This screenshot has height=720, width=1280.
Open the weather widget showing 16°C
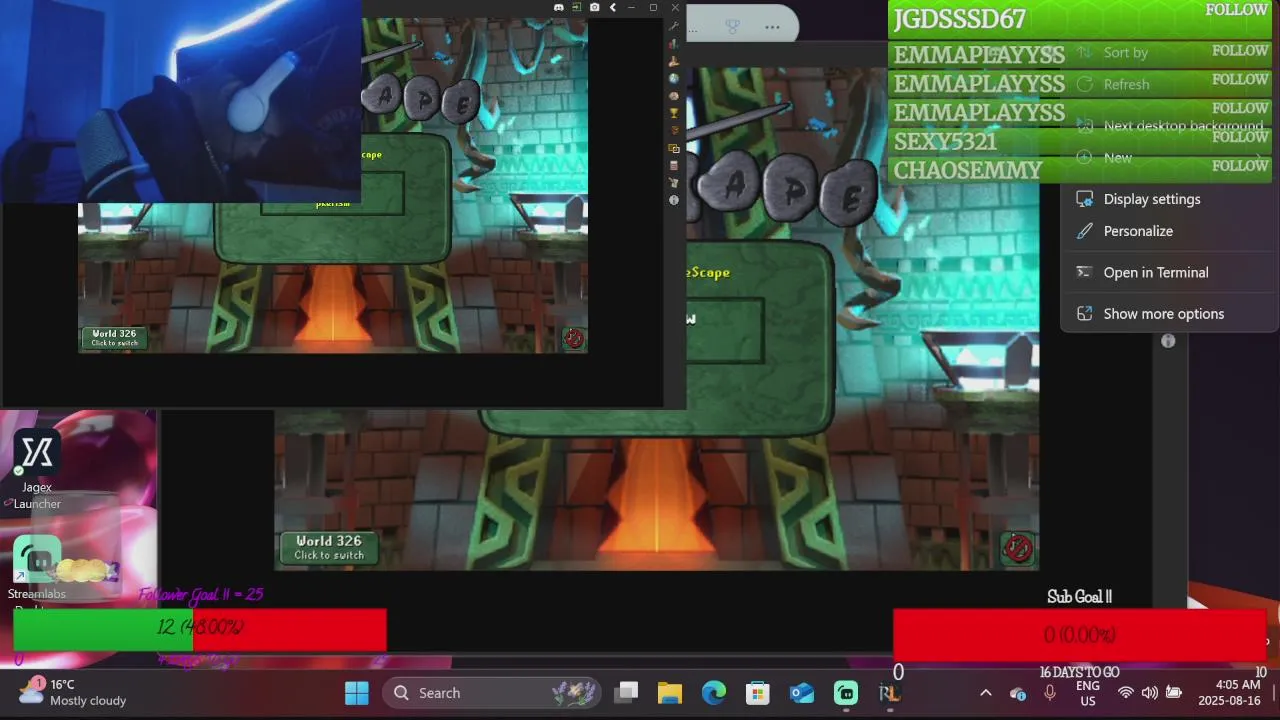tap(74, 692)
